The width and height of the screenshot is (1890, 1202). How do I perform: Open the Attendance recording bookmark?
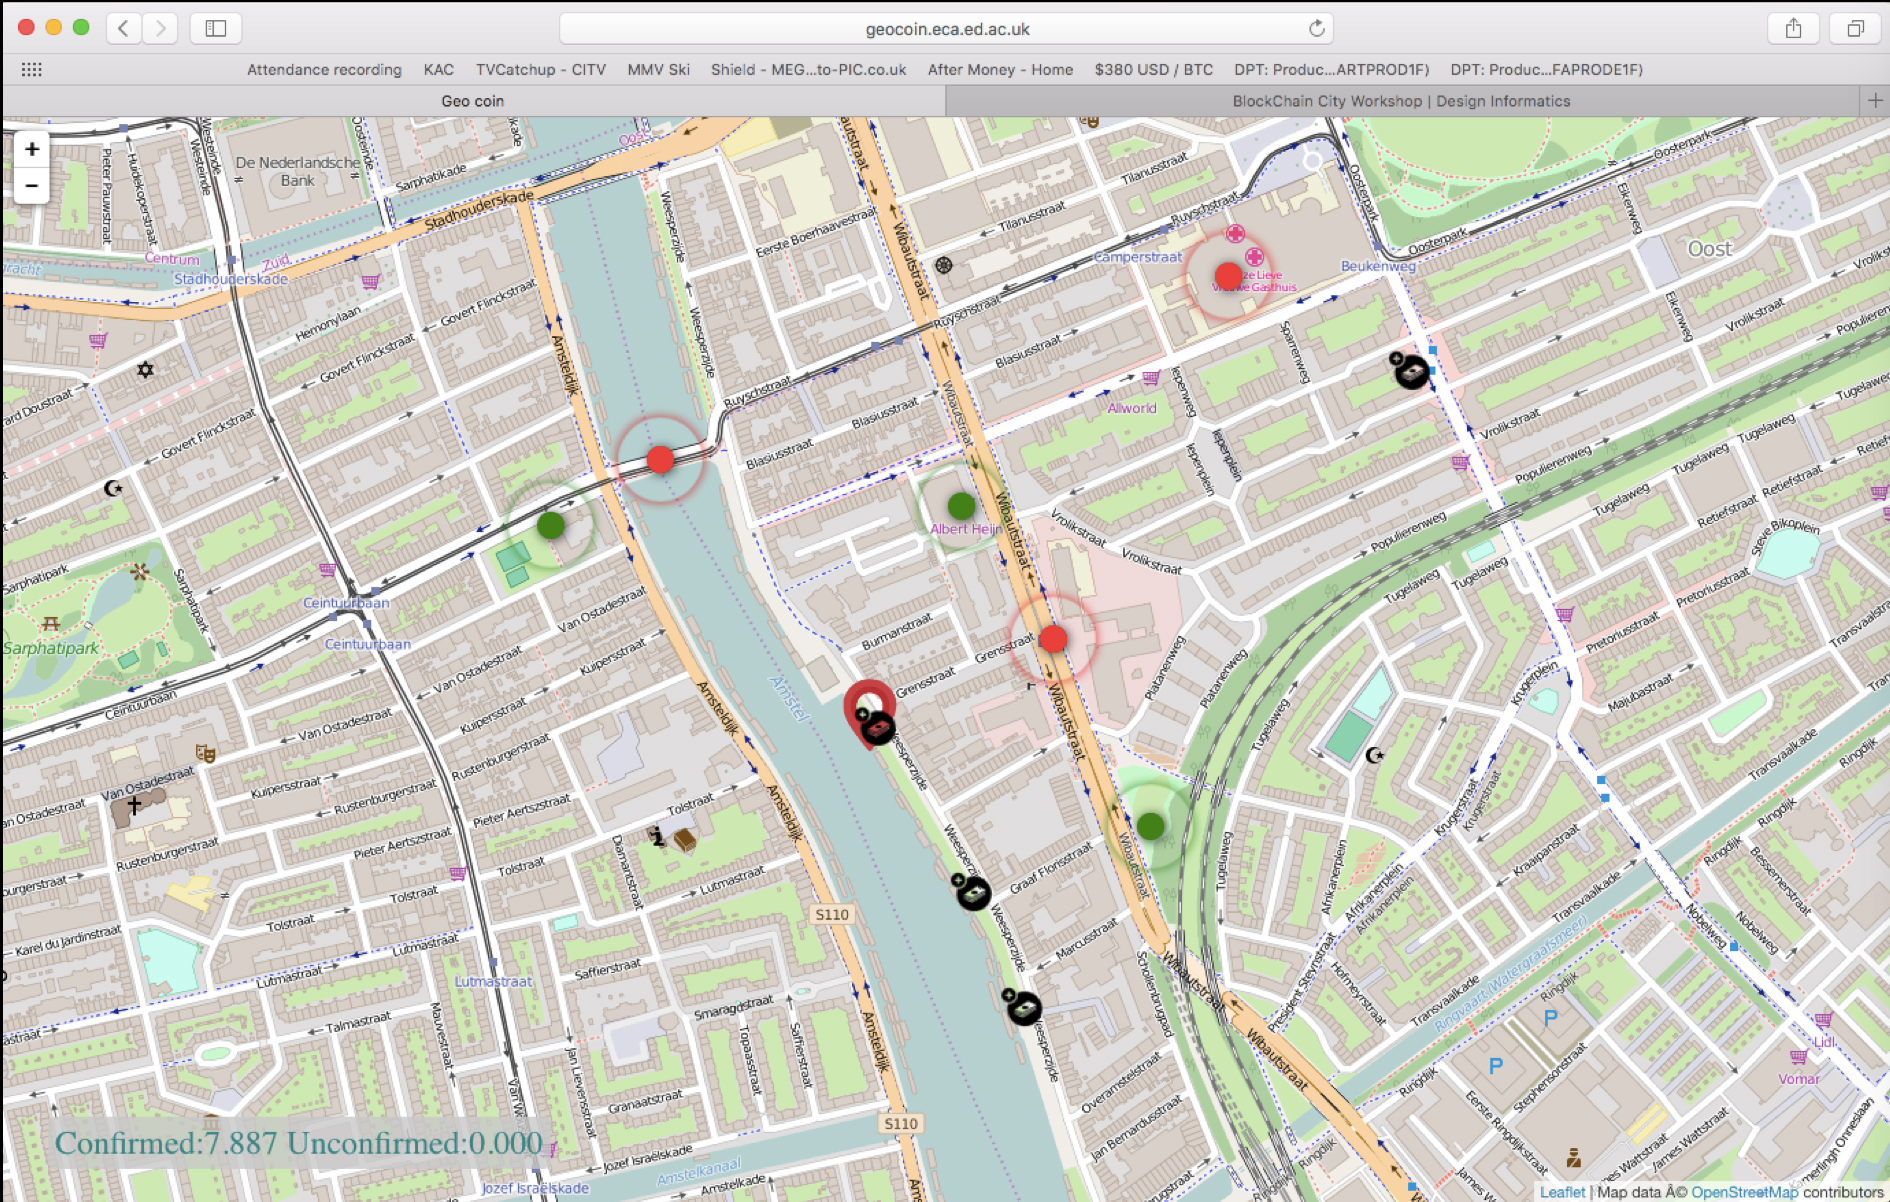[324, 70]
